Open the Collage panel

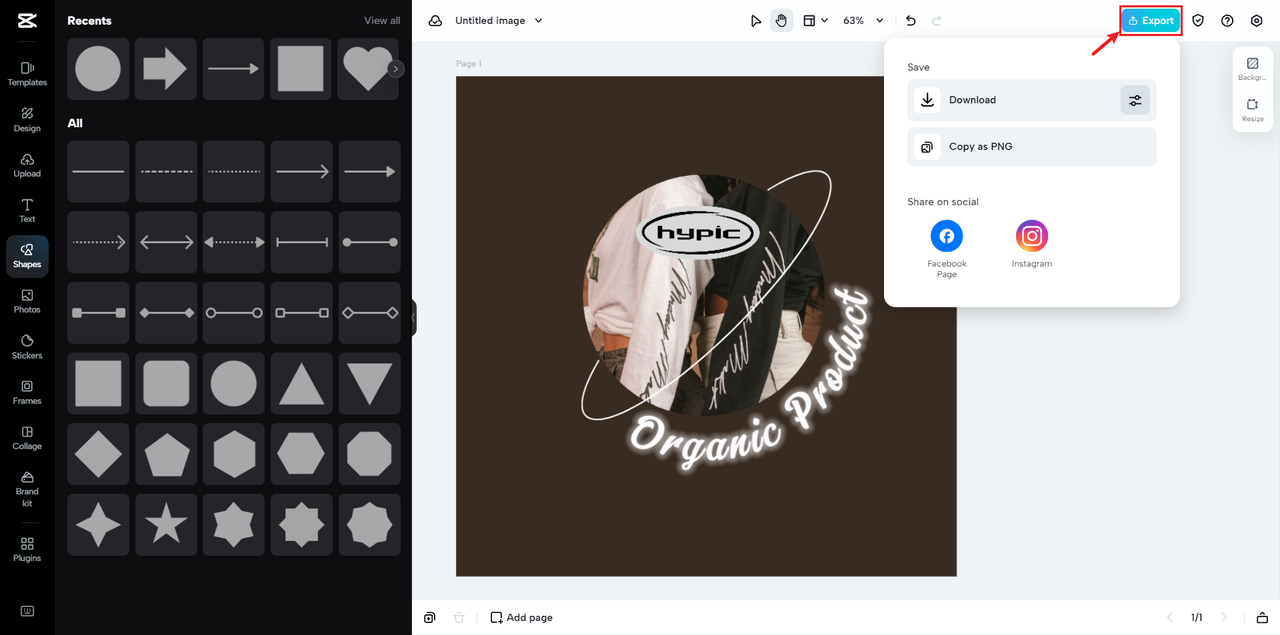coord(27,438)
